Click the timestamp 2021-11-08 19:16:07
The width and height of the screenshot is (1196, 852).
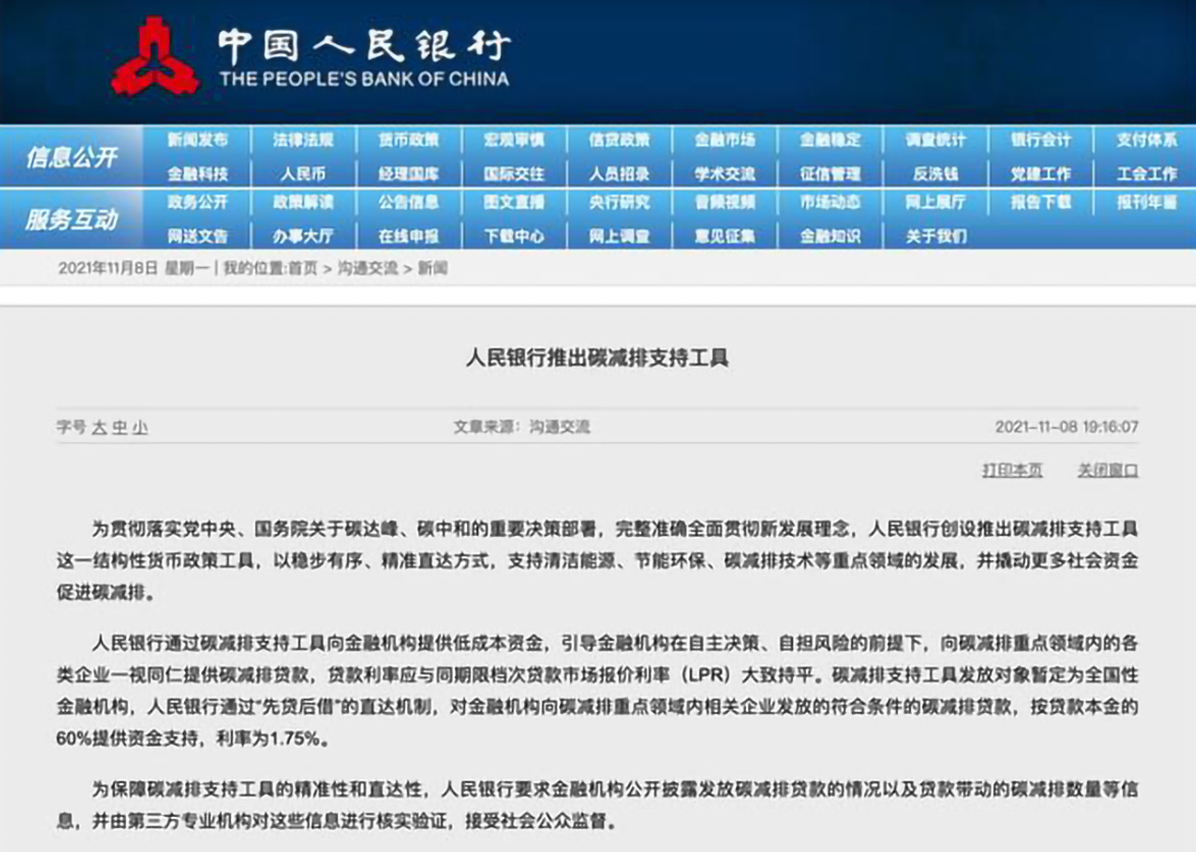[1066, 427]
